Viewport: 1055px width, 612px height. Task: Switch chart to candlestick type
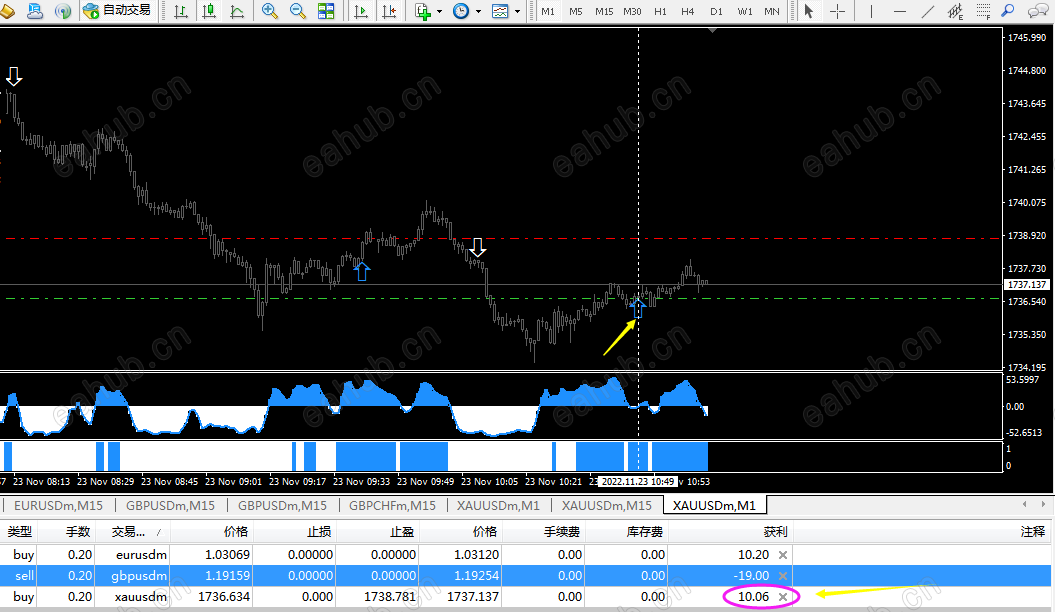(209, 11)
